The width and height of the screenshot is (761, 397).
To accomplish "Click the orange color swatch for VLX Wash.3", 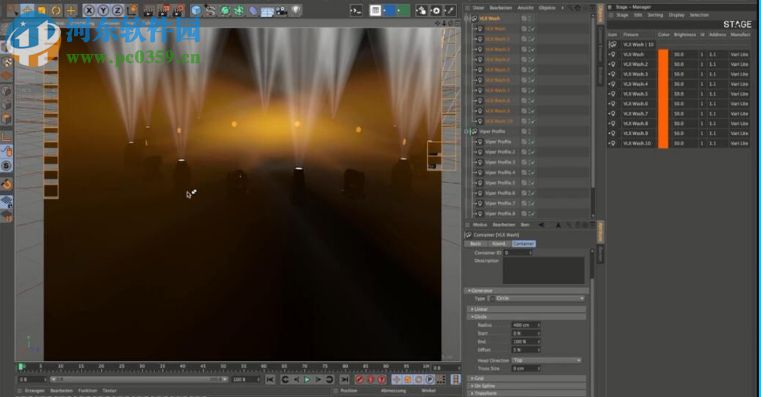I will (663, 74).
